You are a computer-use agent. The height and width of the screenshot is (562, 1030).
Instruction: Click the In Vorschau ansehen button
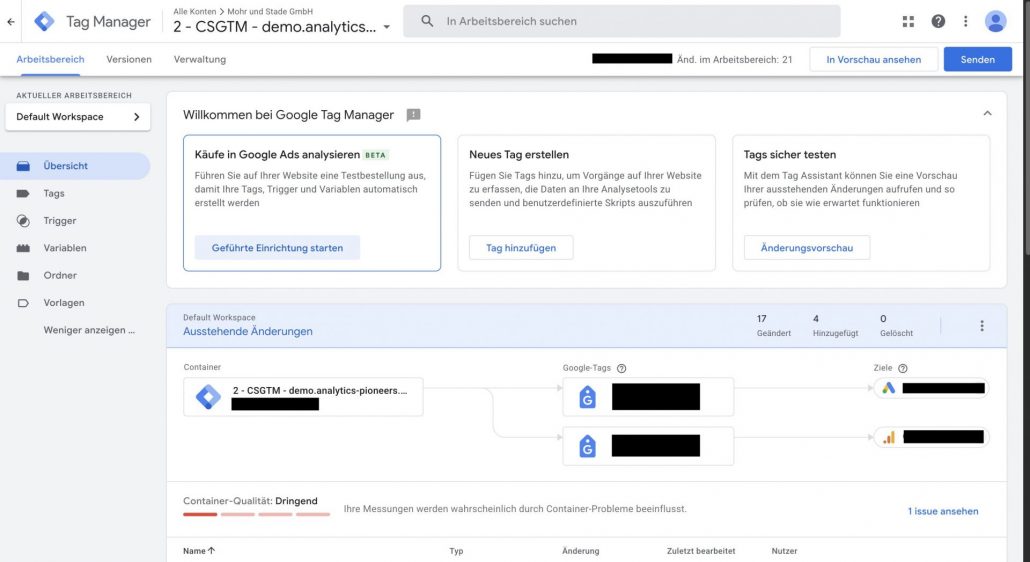click(x=874, y=59)
